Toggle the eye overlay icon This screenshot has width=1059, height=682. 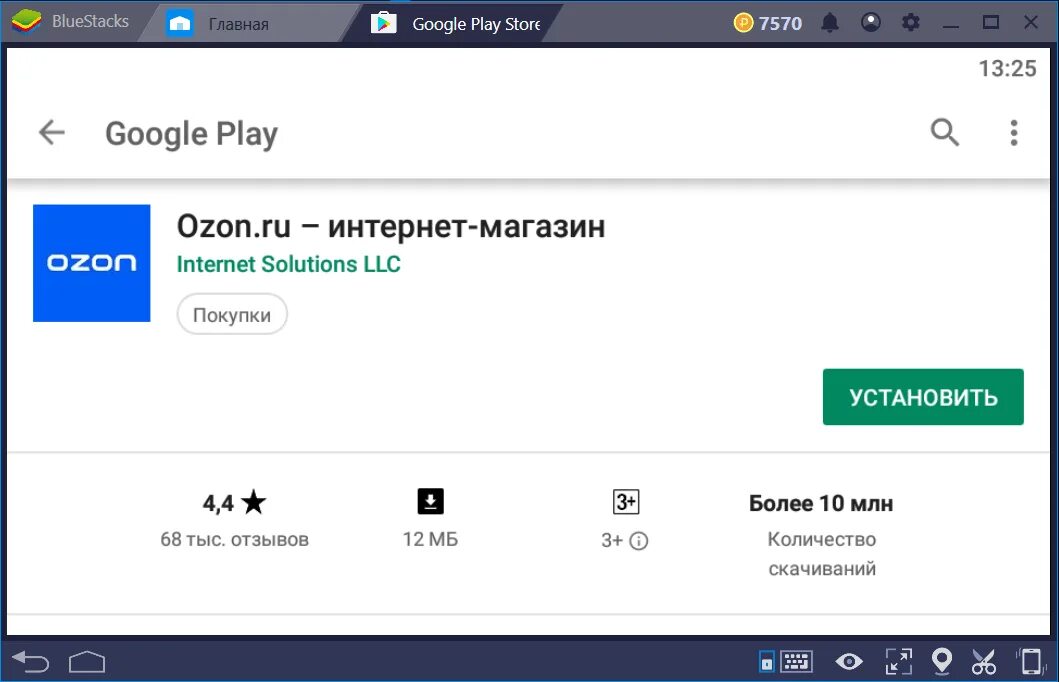click(849, 662)
